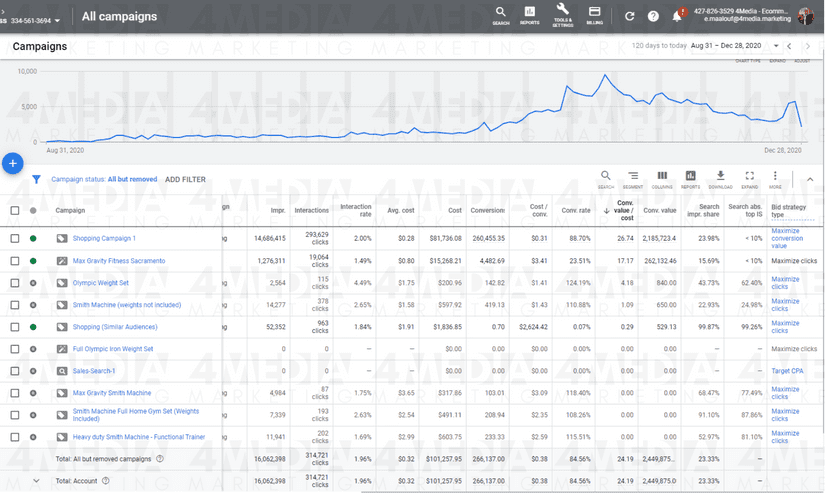The image size is (825, 493).
Task: Click the Shopping Campaign 1 type icon
Action: point(62,238)
